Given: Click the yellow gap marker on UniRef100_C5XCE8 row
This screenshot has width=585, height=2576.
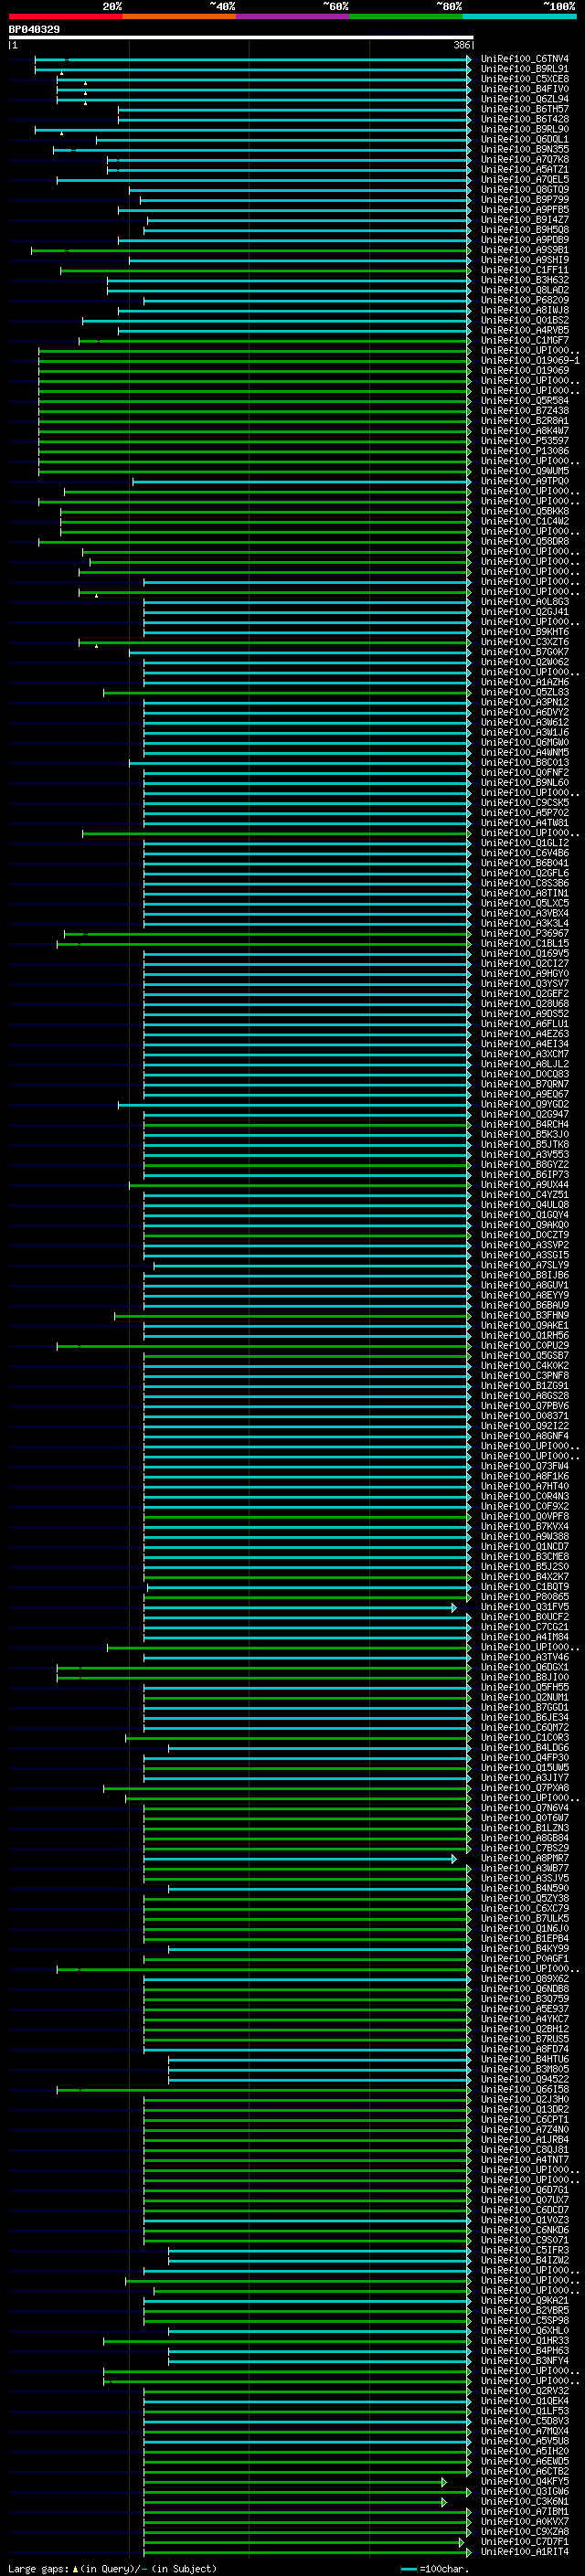Looking at the screenshot, I should tap(85, 83).
